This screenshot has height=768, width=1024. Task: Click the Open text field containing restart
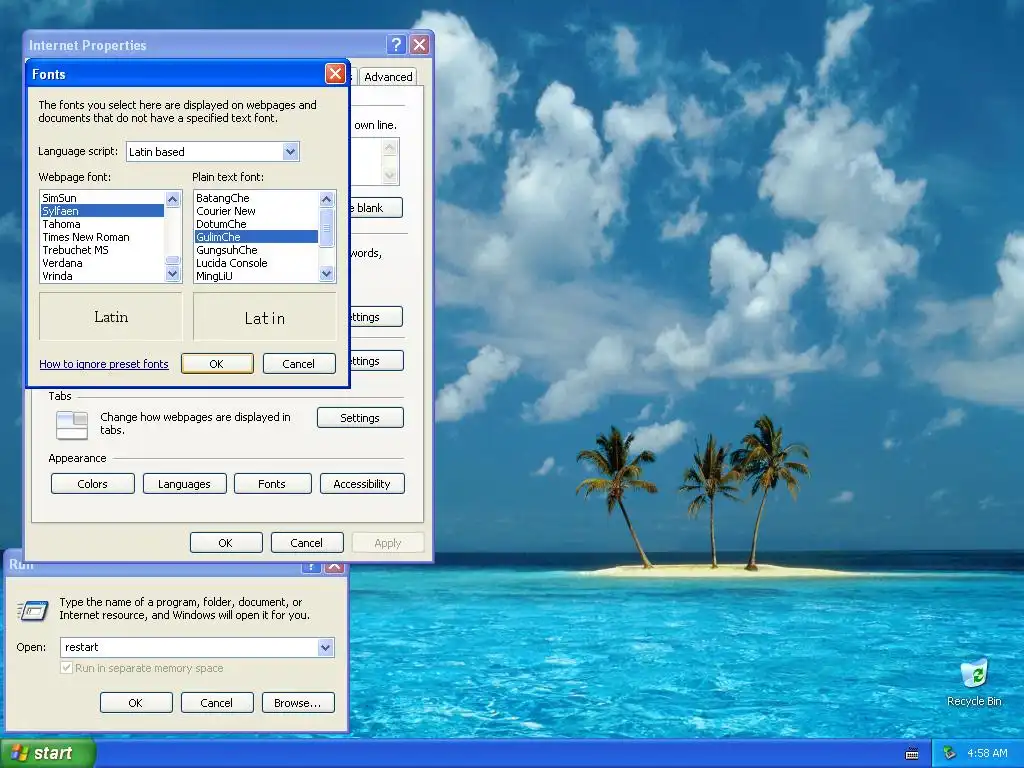189,647
